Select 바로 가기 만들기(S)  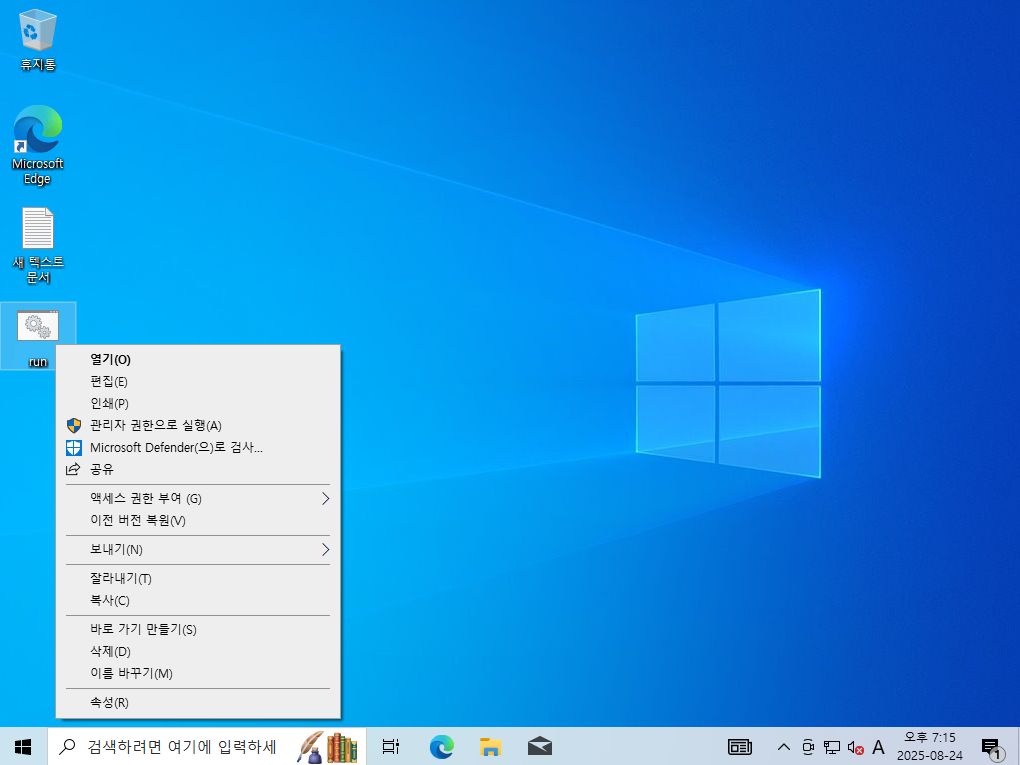point(198,629)
